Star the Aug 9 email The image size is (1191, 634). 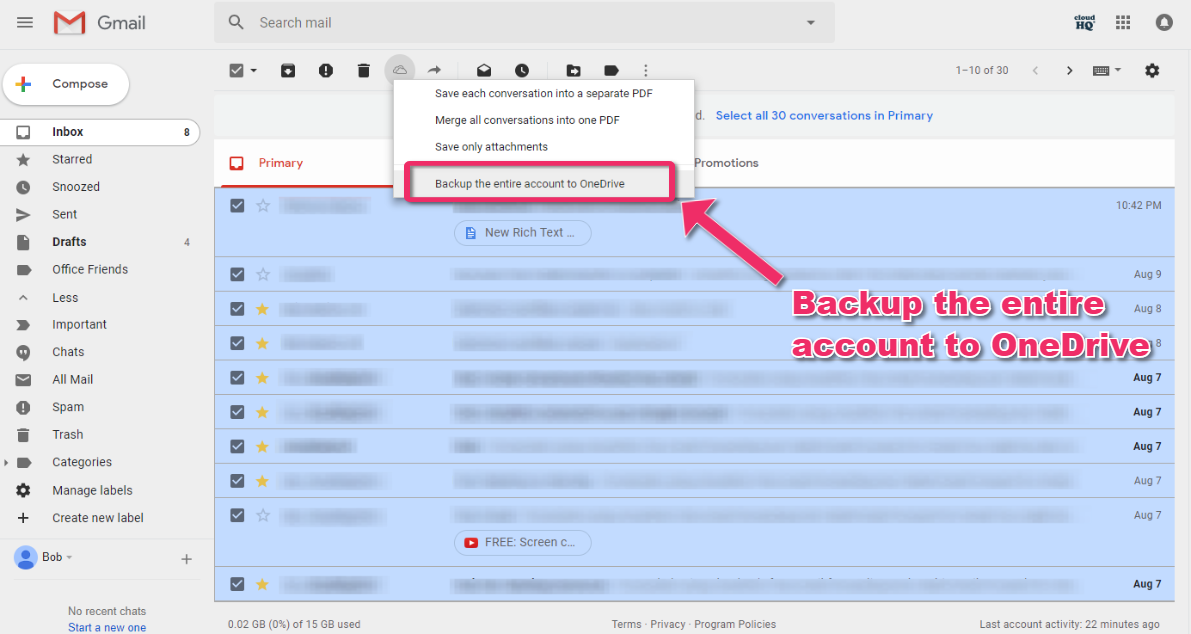(x=263, y=274)
